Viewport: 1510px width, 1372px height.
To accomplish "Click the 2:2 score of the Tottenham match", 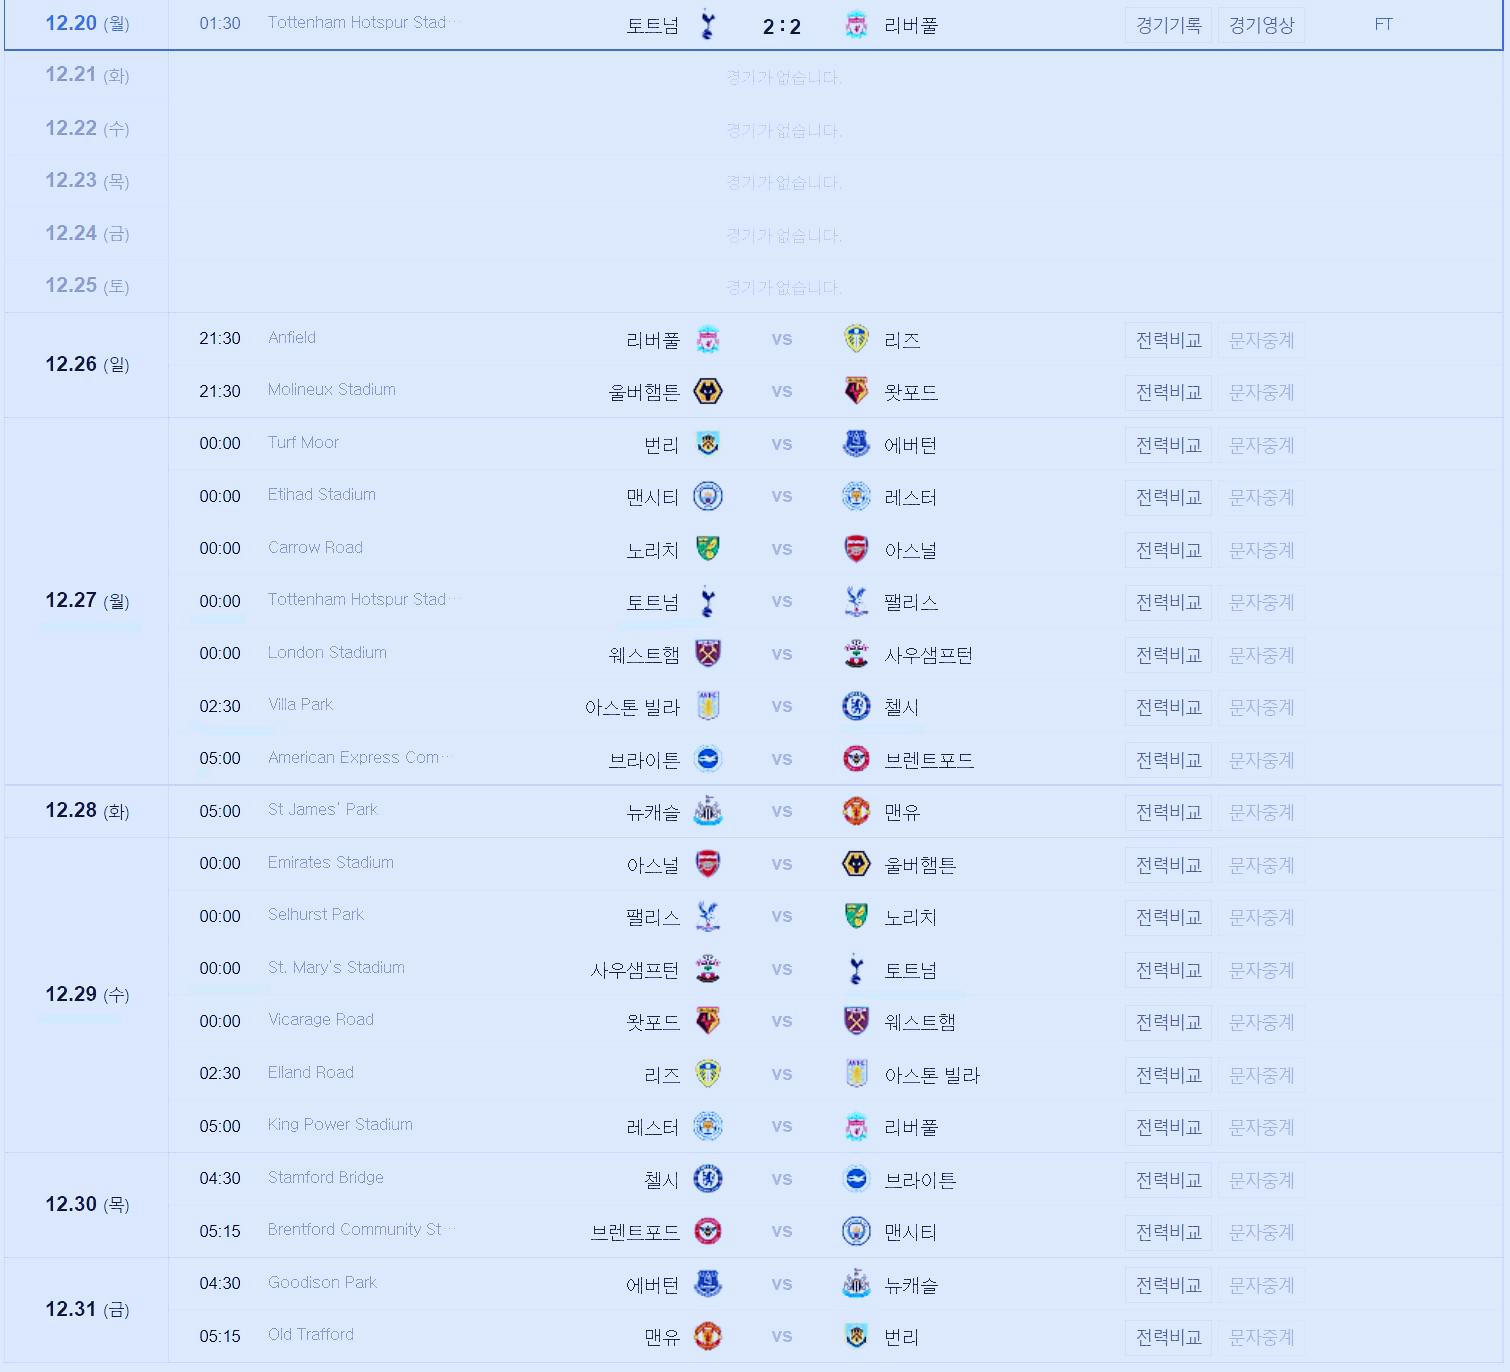I will coord(782,24).
